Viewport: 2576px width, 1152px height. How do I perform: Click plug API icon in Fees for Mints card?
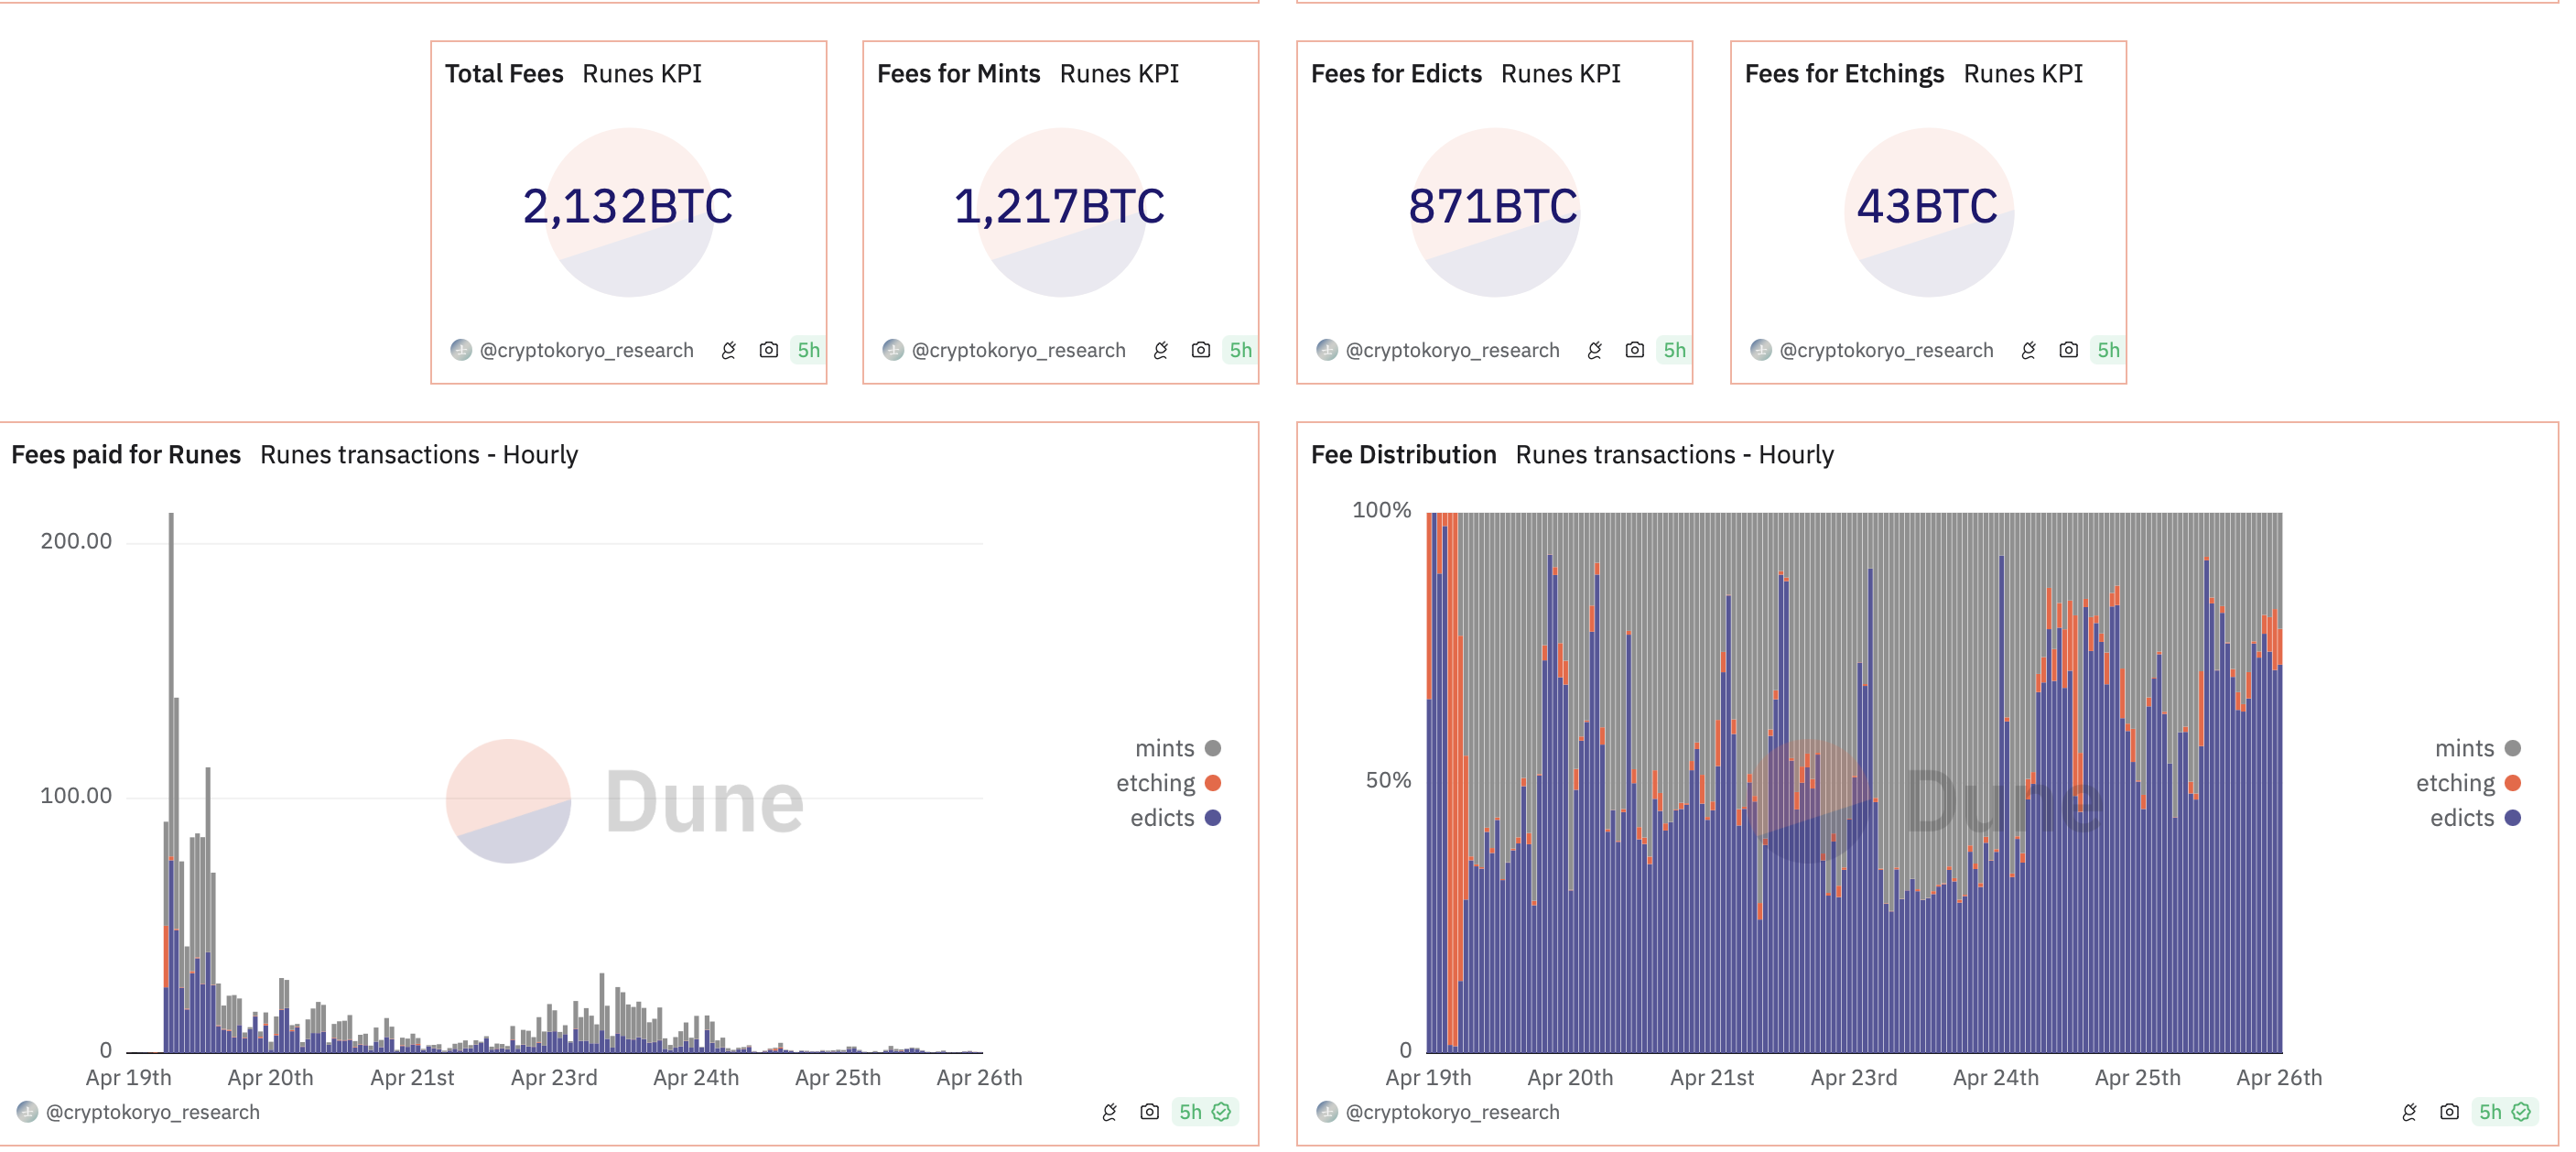[1160, 350]
